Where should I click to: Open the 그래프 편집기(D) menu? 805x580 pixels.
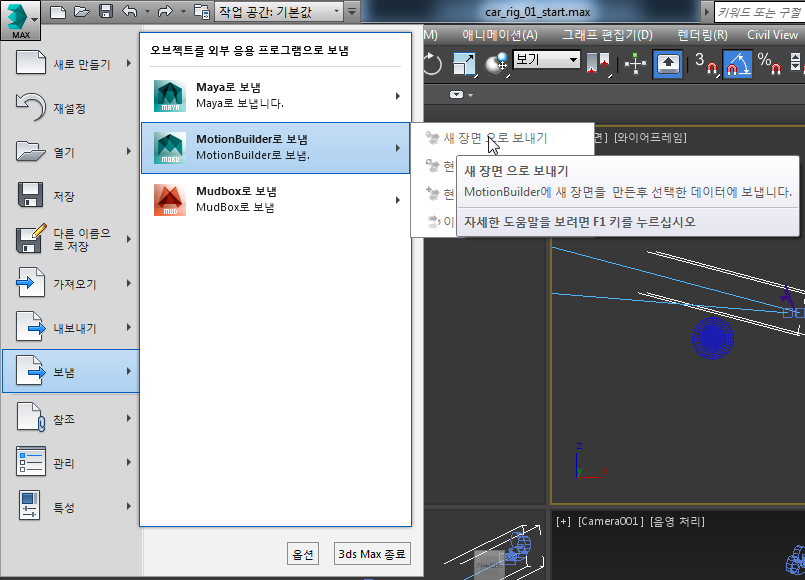[x=607, y=35]
